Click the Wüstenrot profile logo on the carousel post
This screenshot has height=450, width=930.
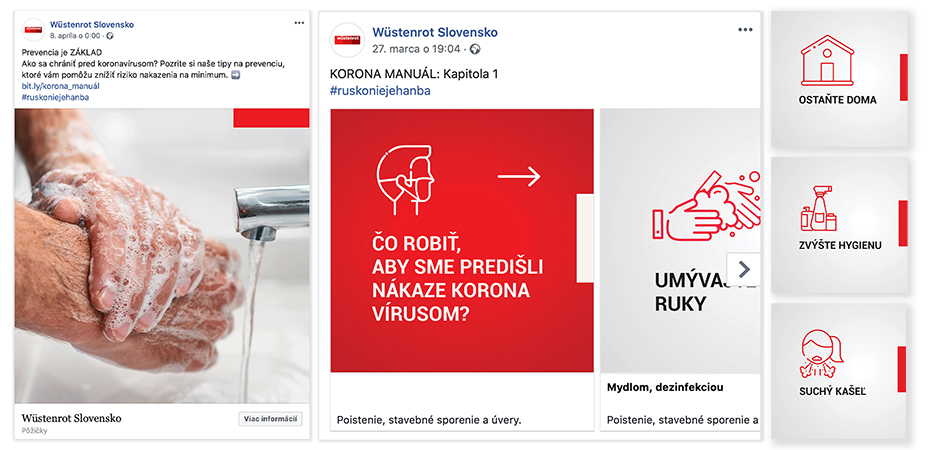point(348,40)
